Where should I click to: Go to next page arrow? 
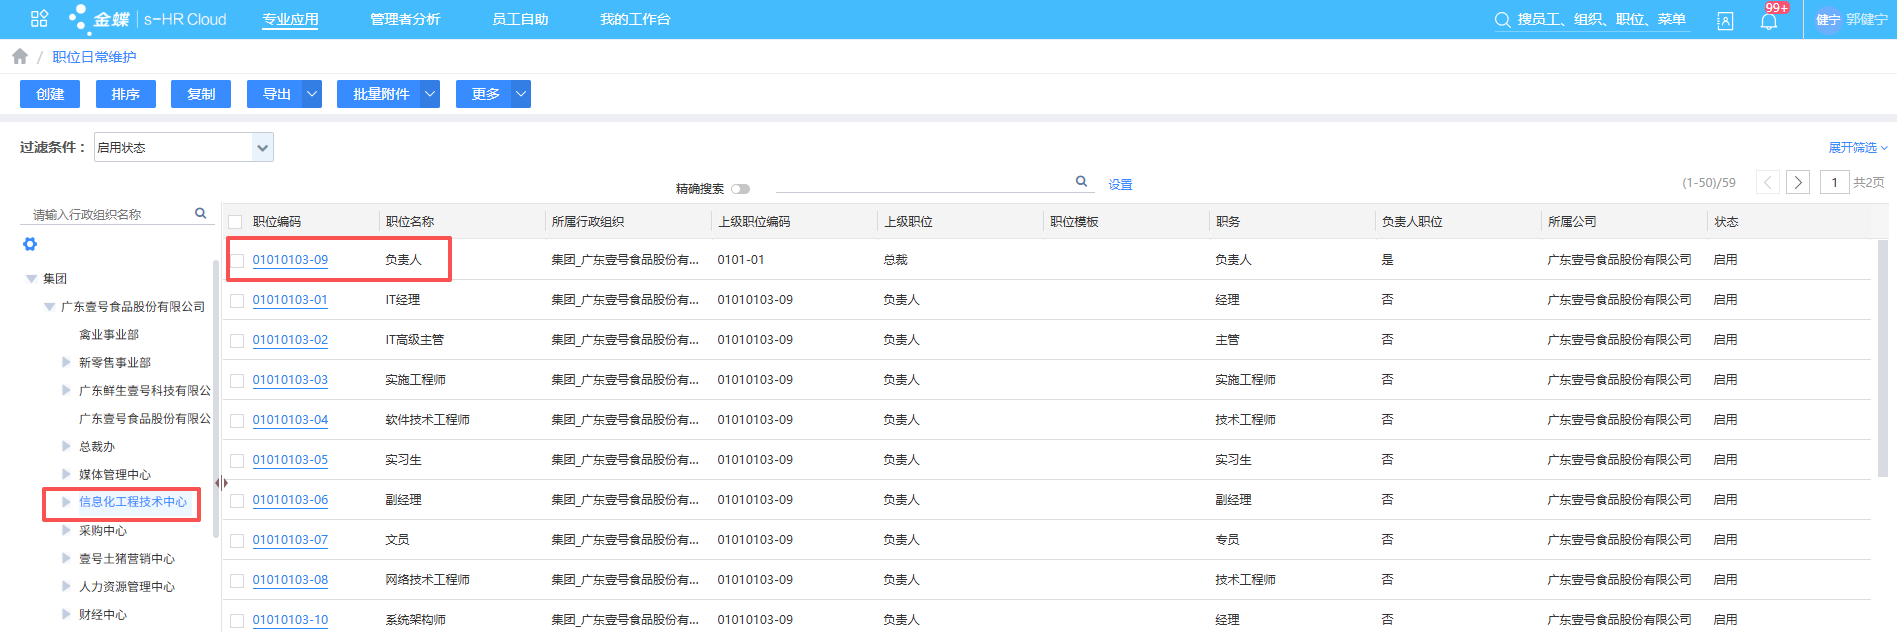pos(1798,182)
